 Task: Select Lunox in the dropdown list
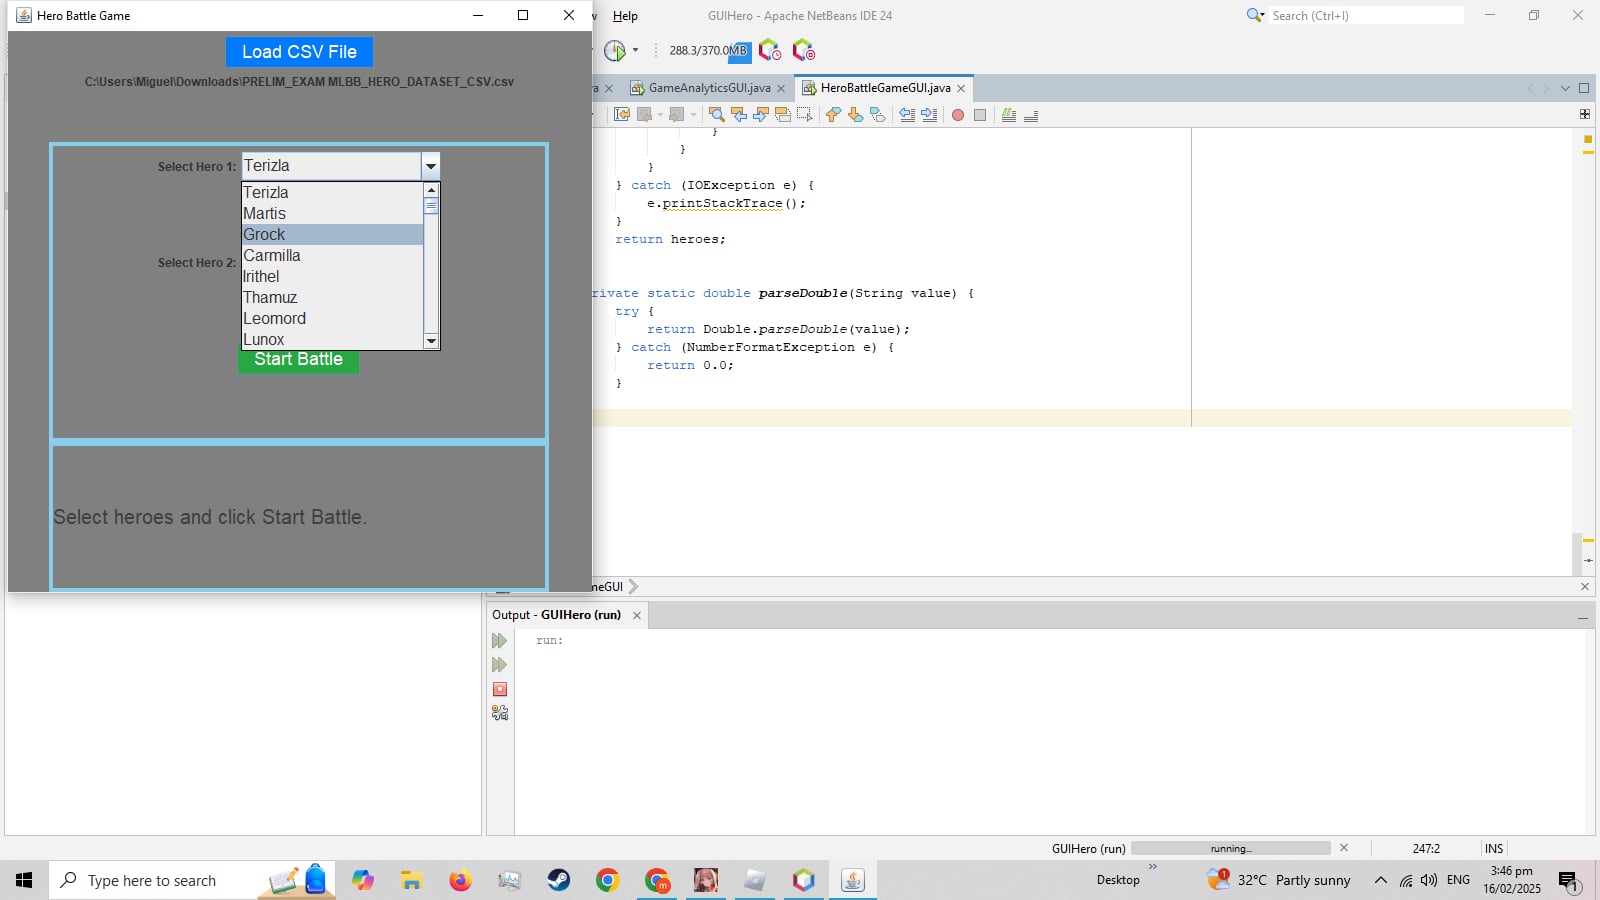[x=332, y=339]
